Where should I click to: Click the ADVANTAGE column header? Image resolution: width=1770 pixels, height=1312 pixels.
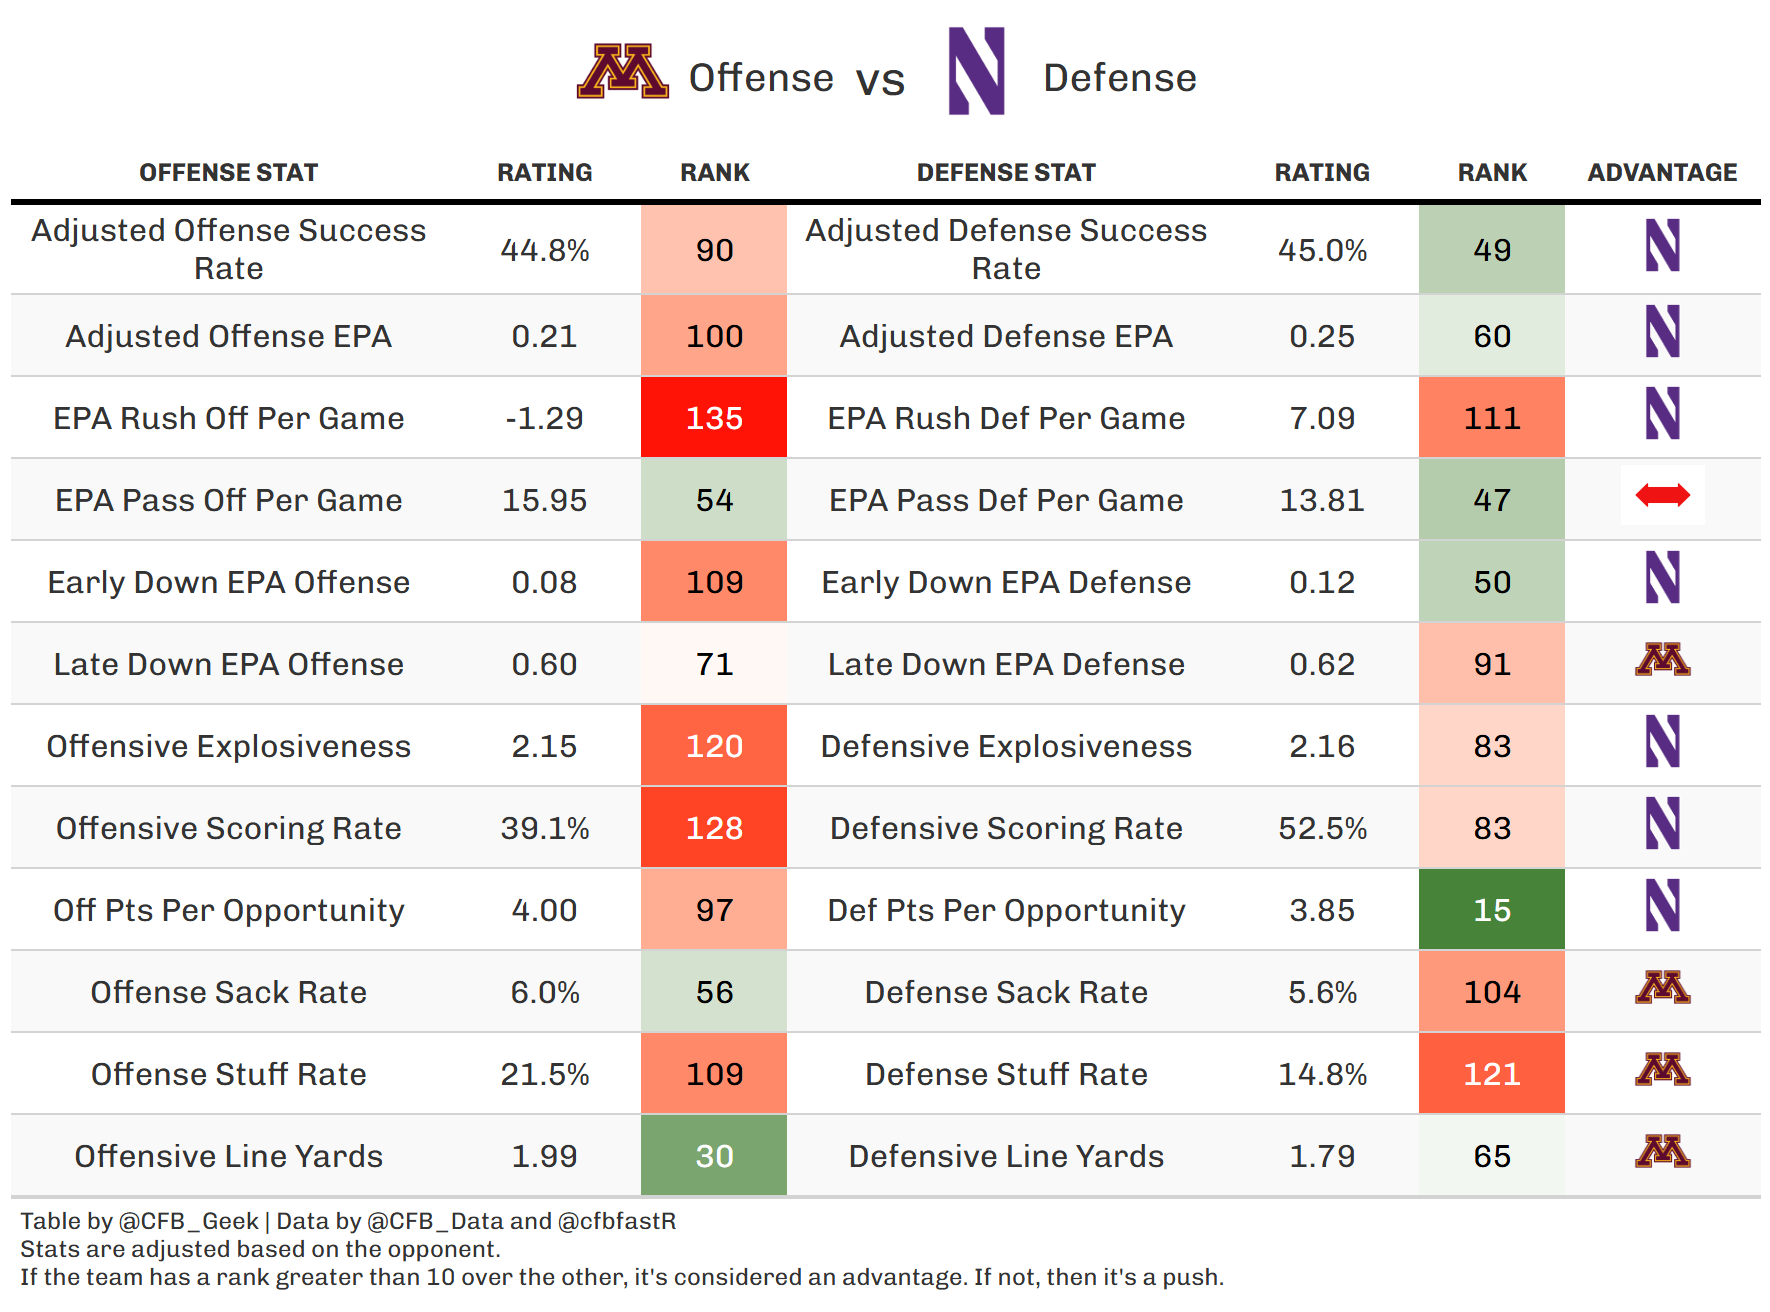[x=1662, y=173]
